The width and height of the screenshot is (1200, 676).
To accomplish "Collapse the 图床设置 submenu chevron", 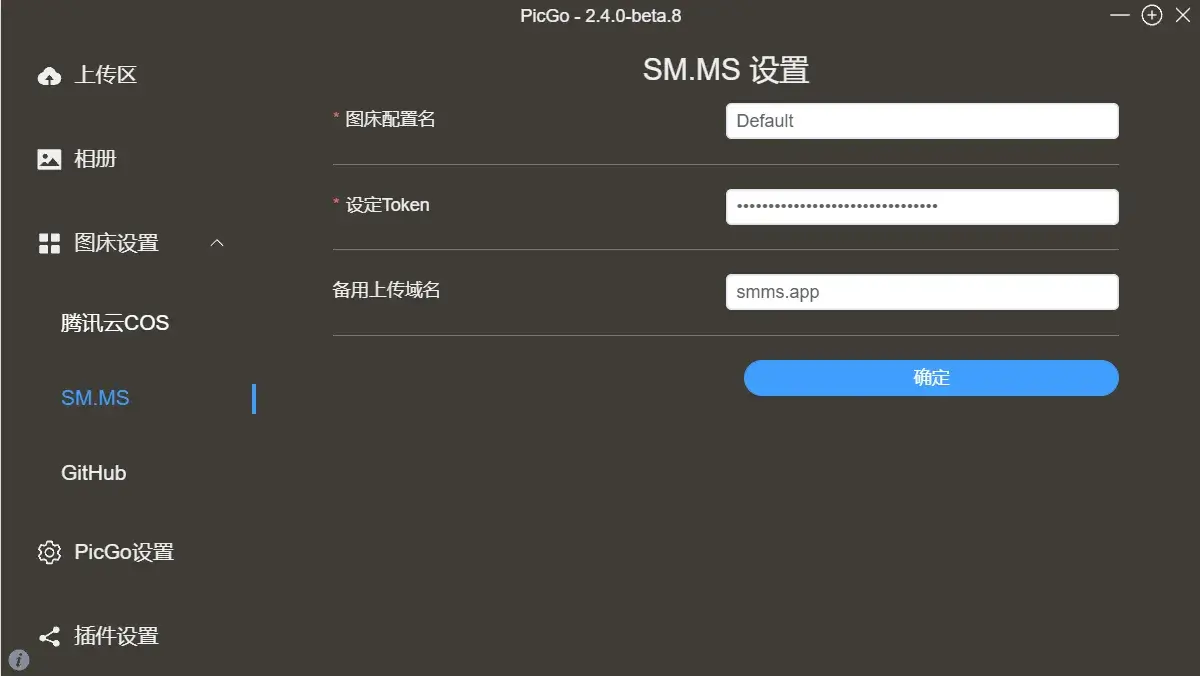I will 217,243.
